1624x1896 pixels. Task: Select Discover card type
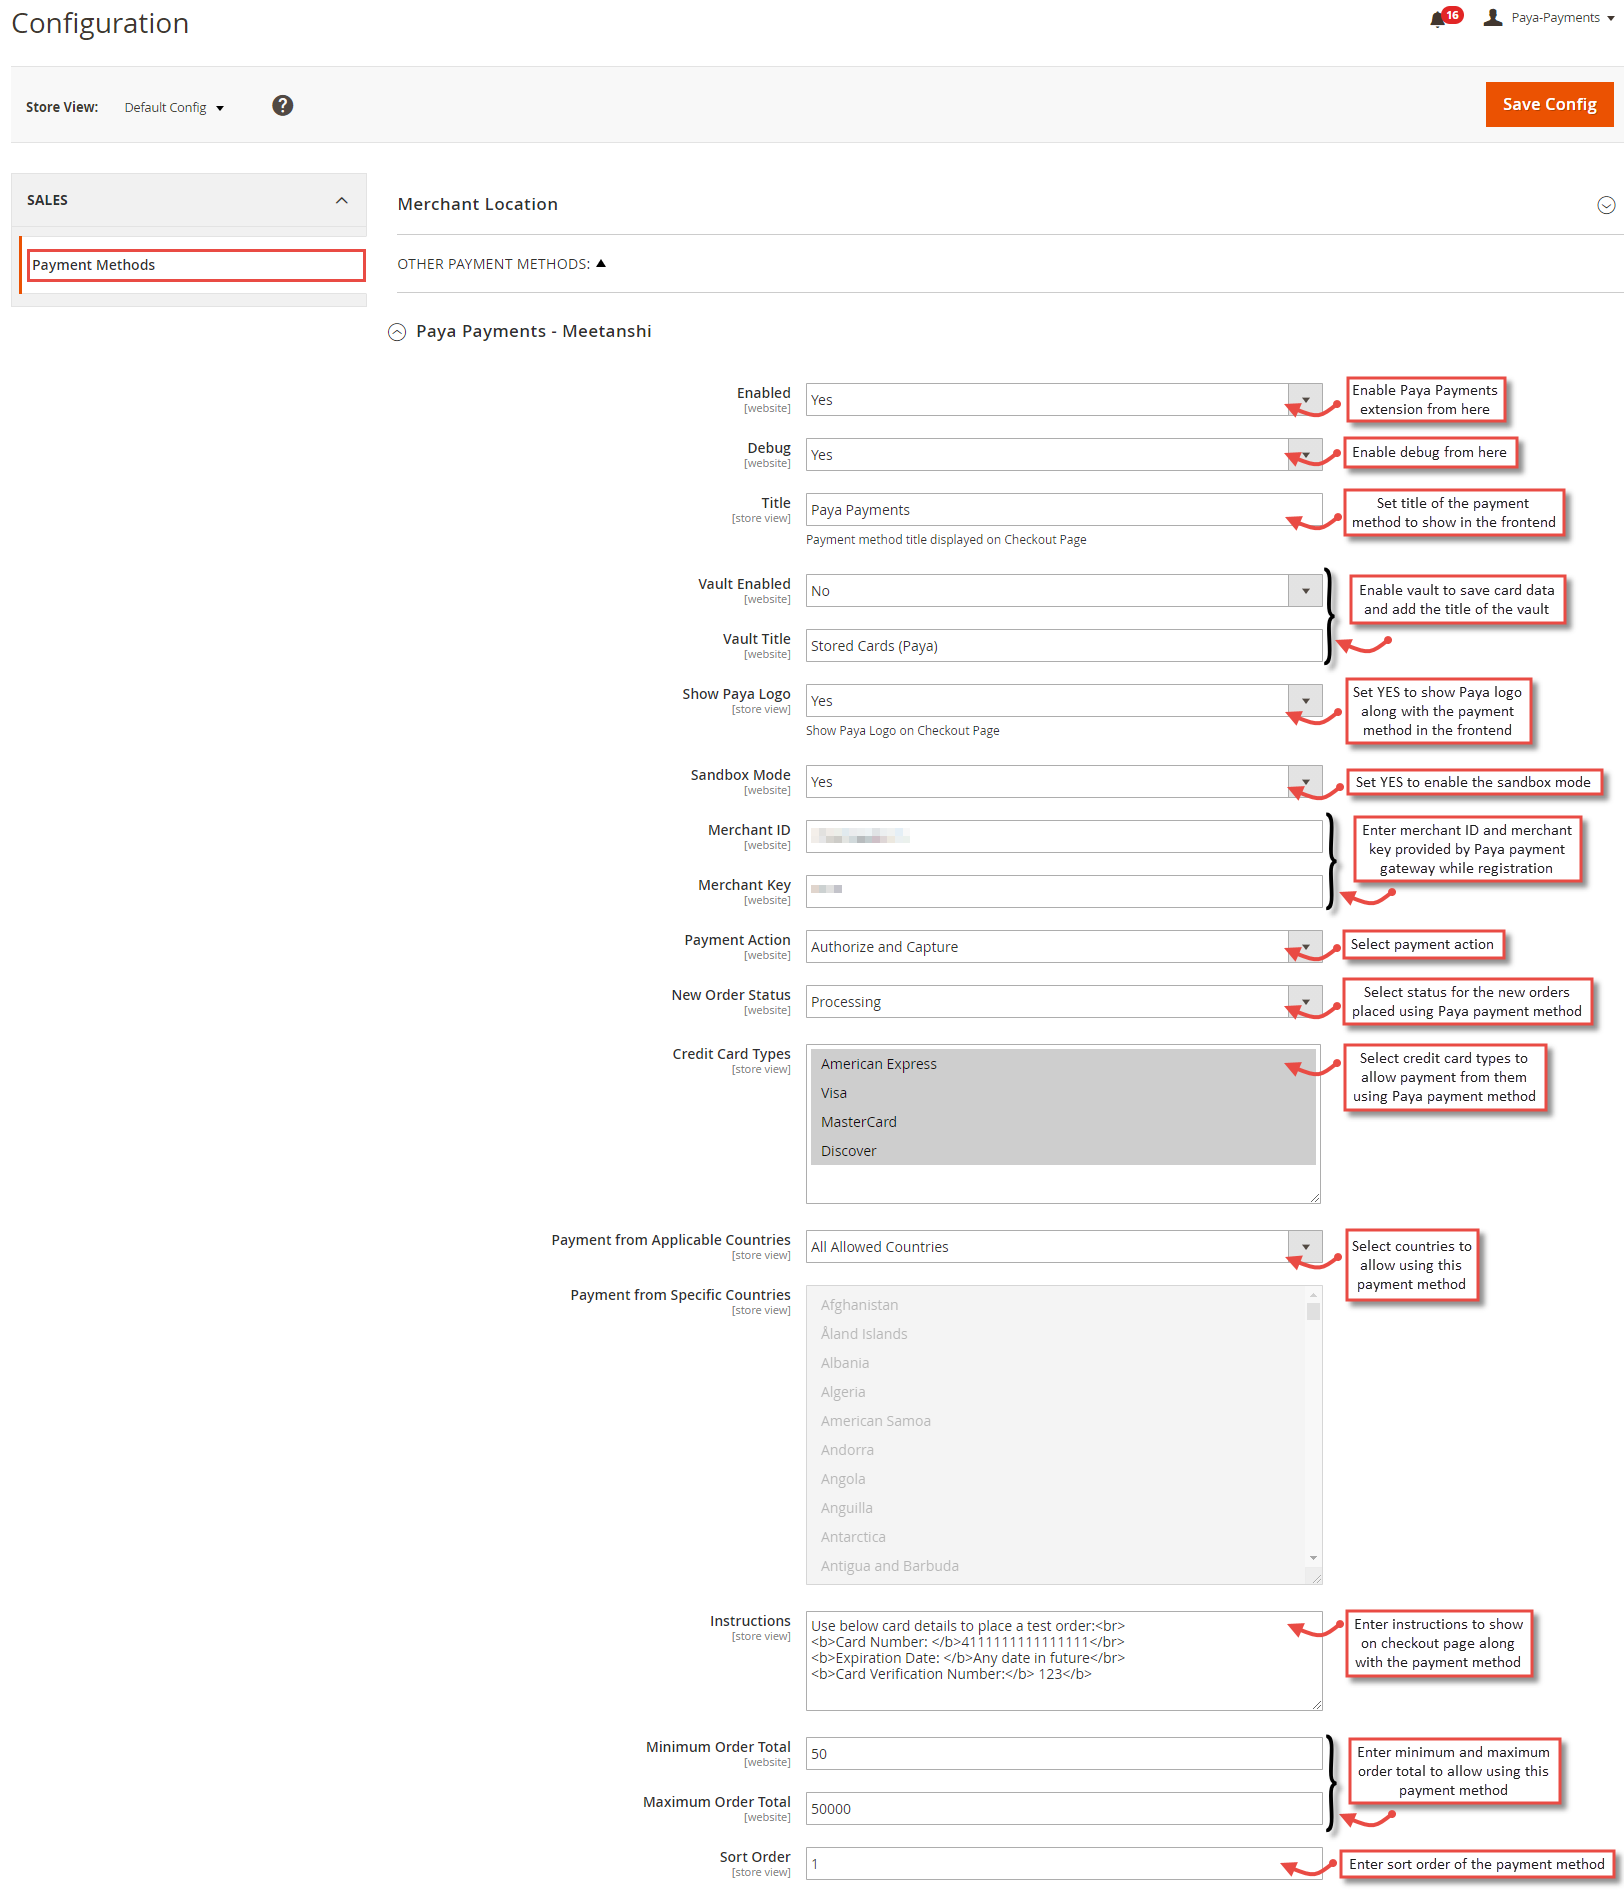(1063, 1151)
